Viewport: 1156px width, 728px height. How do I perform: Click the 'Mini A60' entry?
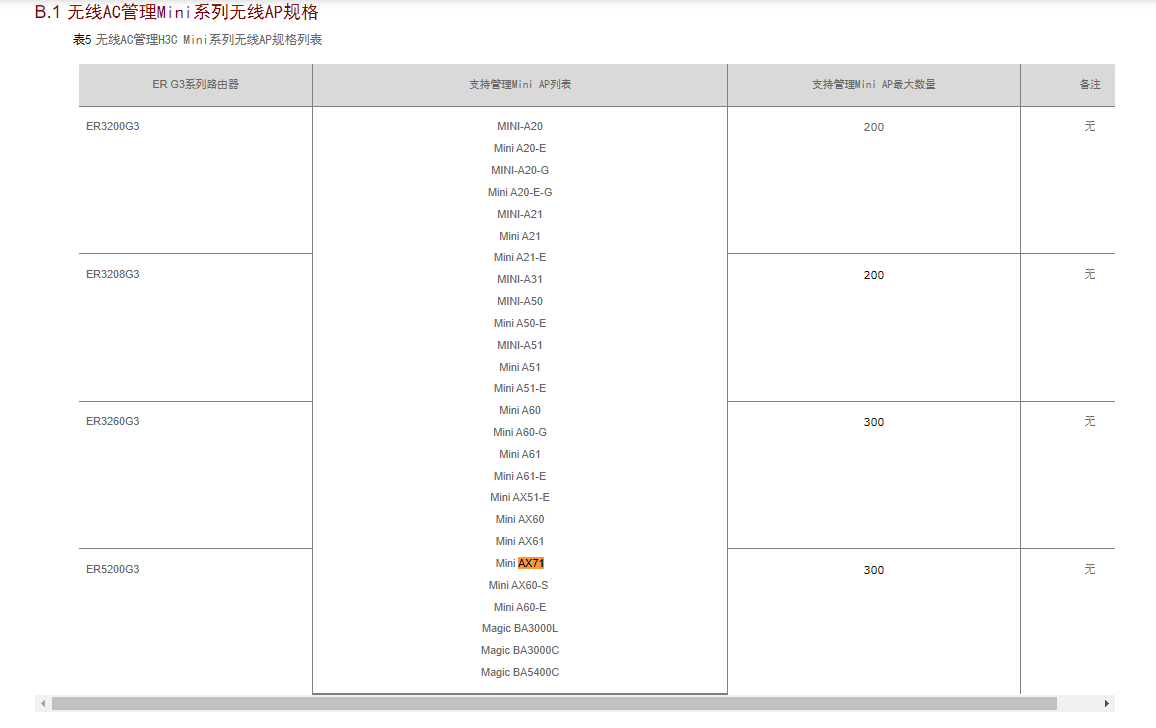520,411
